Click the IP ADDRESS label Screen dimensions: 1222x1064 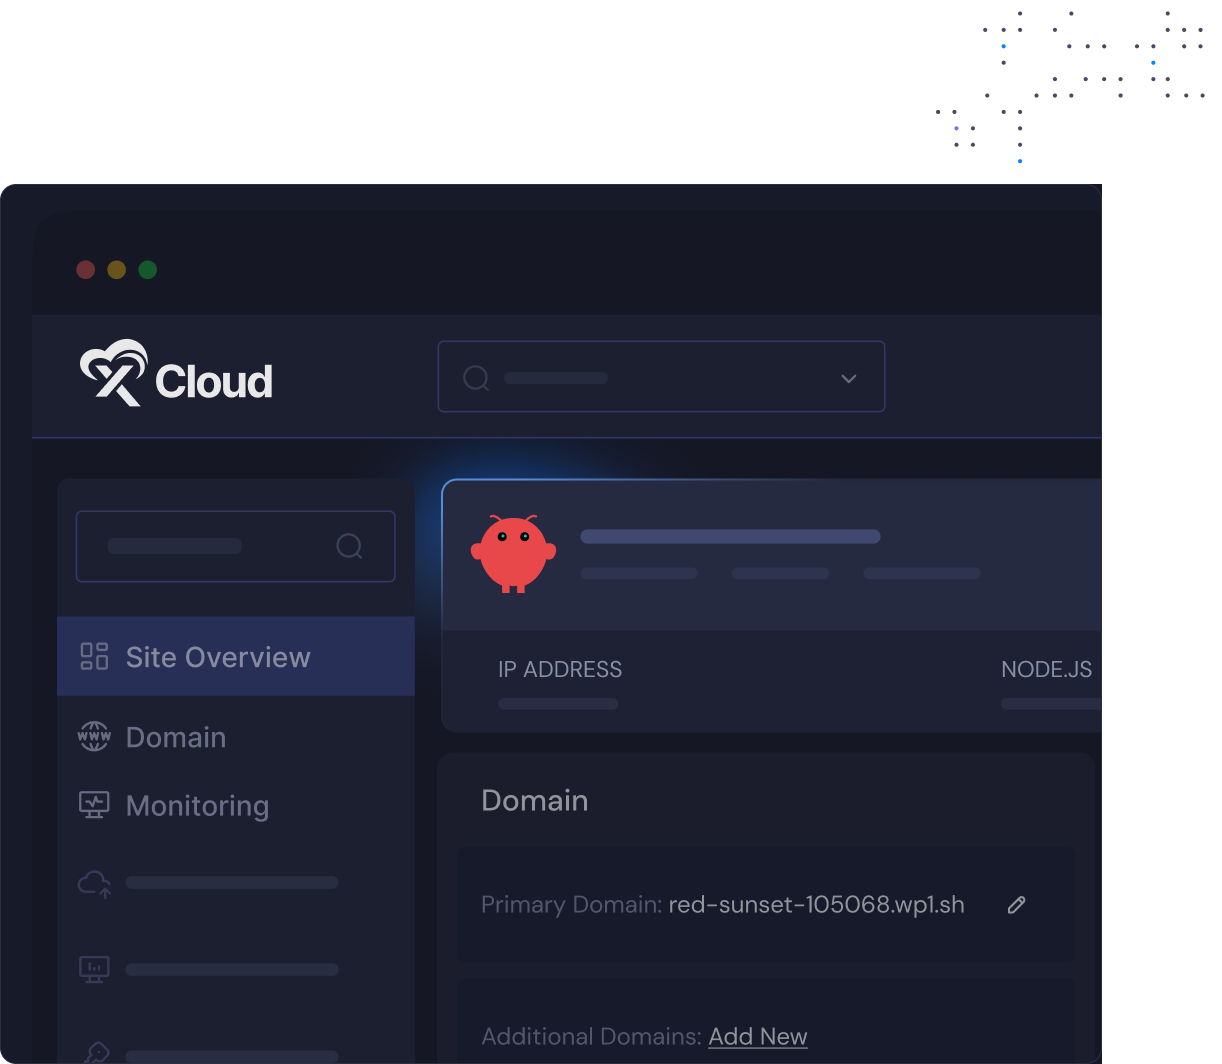click(x=560, y=670)
